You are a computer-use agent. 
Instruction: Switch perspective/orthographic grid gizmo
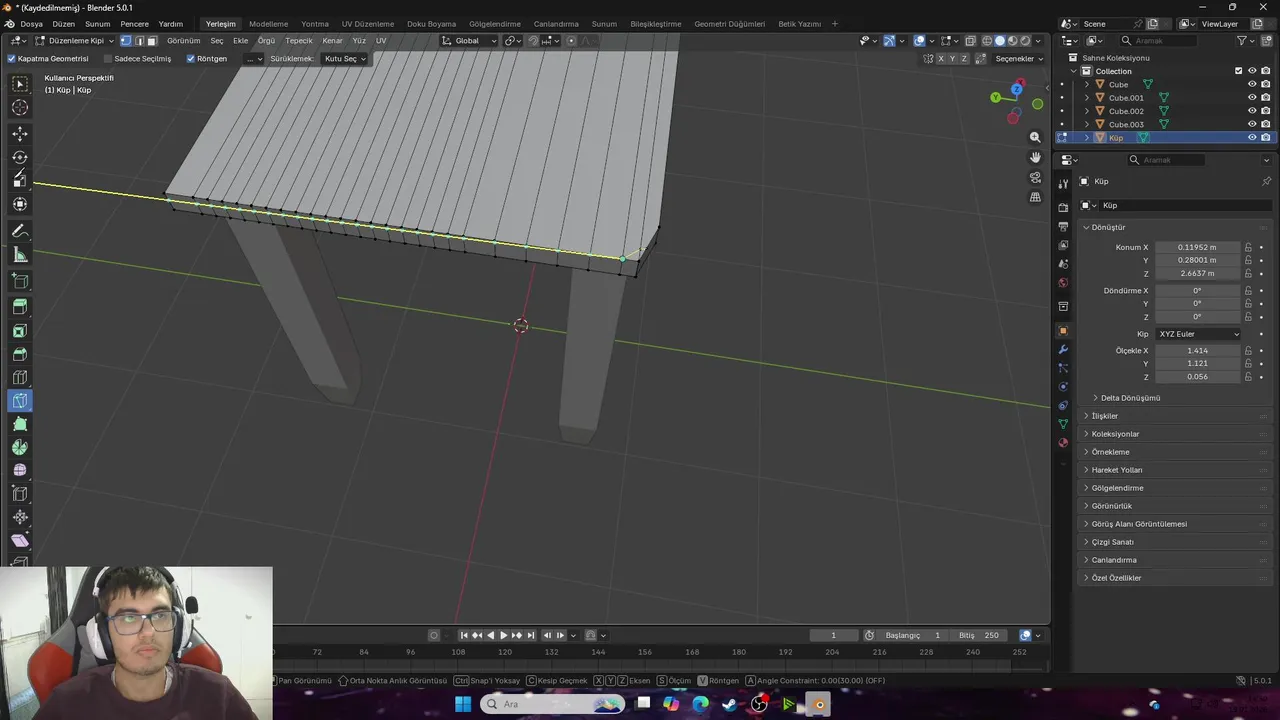coord(1035,197)
